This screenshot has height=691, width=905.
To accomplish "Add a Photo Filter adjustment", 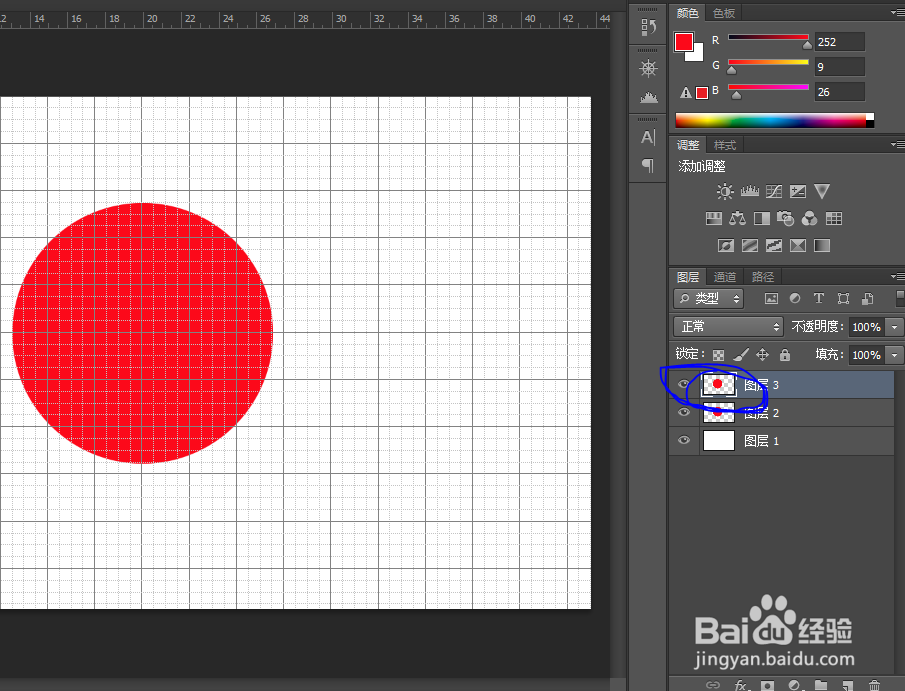I will tap(786, 218).
